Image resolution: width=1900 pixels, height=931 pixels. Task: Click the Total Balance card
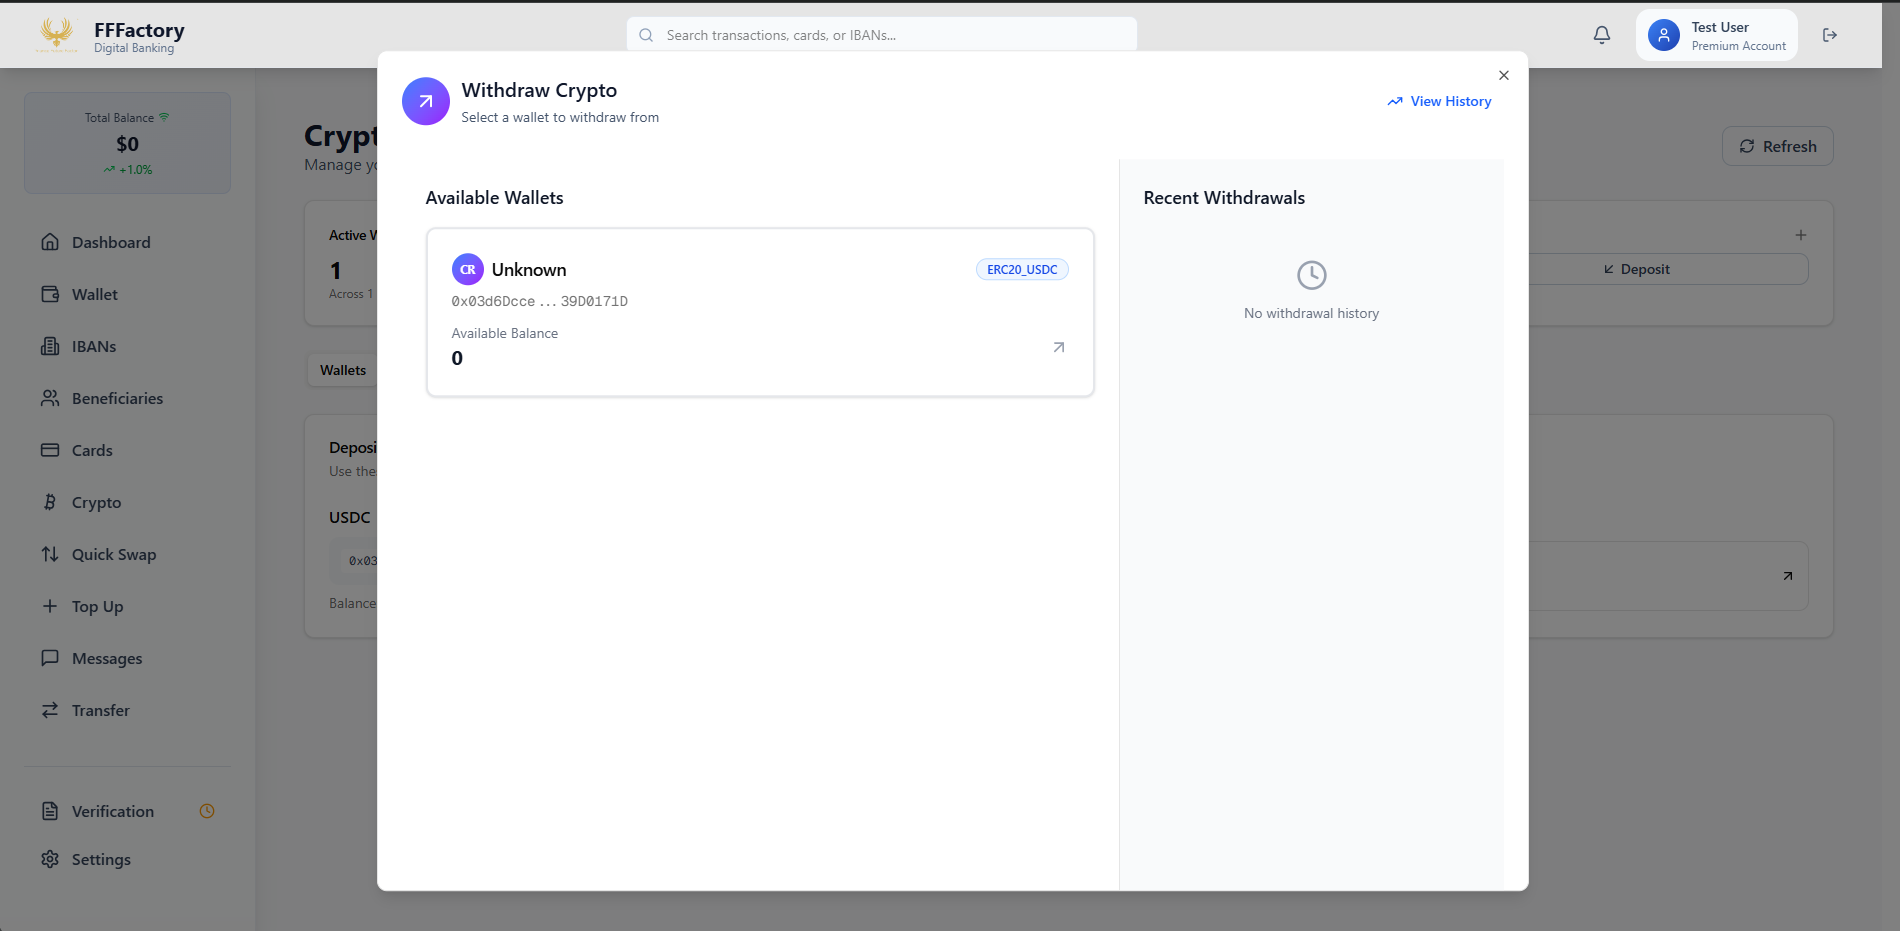click(127, 143)
